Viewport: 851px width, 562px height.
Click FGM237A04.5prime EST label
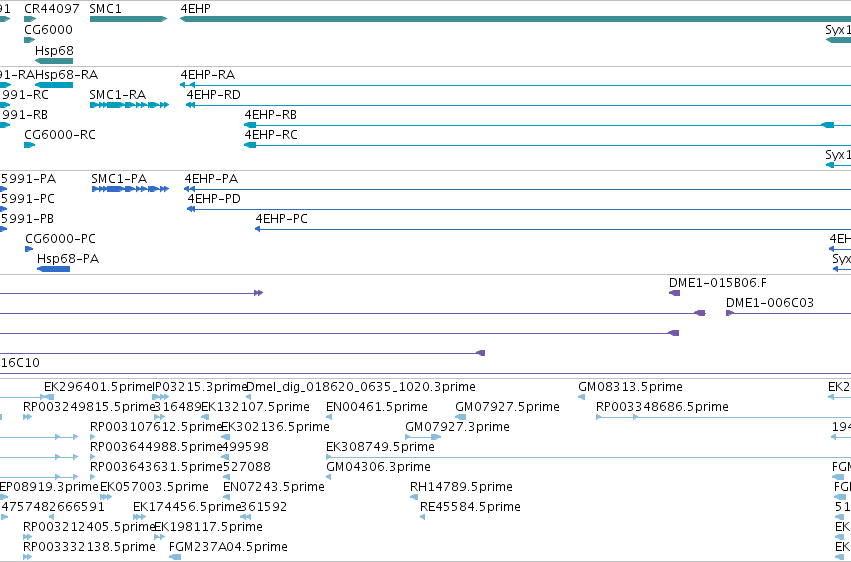(228, 547)
